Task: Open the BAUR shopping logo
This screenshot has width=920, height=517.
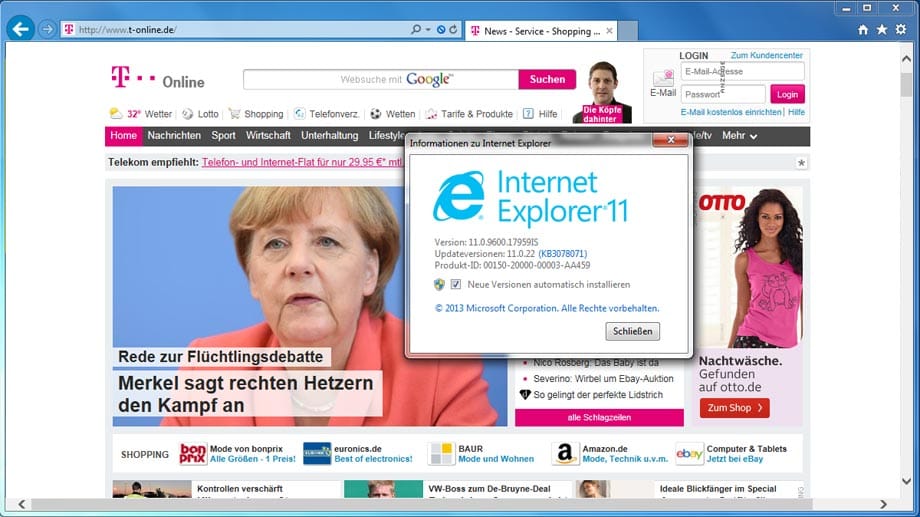Action: (441, 454)
